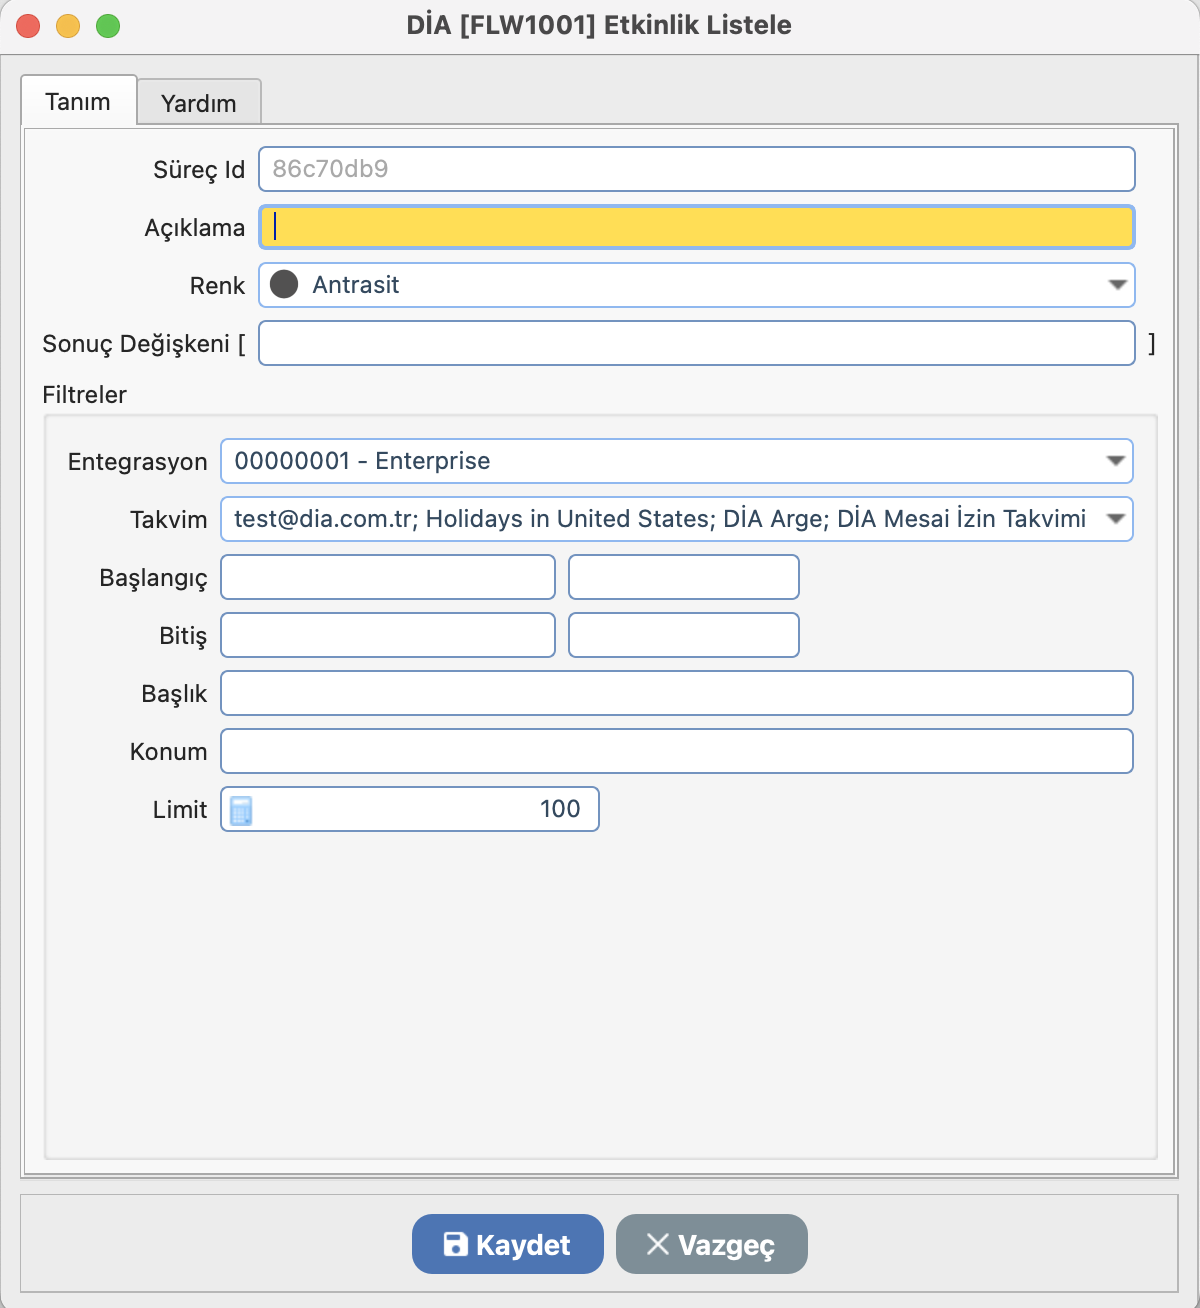This screenshot has width=1200, height=1308.
Task: Click the X icon on Vazgeç
Action: point(657,1244)
